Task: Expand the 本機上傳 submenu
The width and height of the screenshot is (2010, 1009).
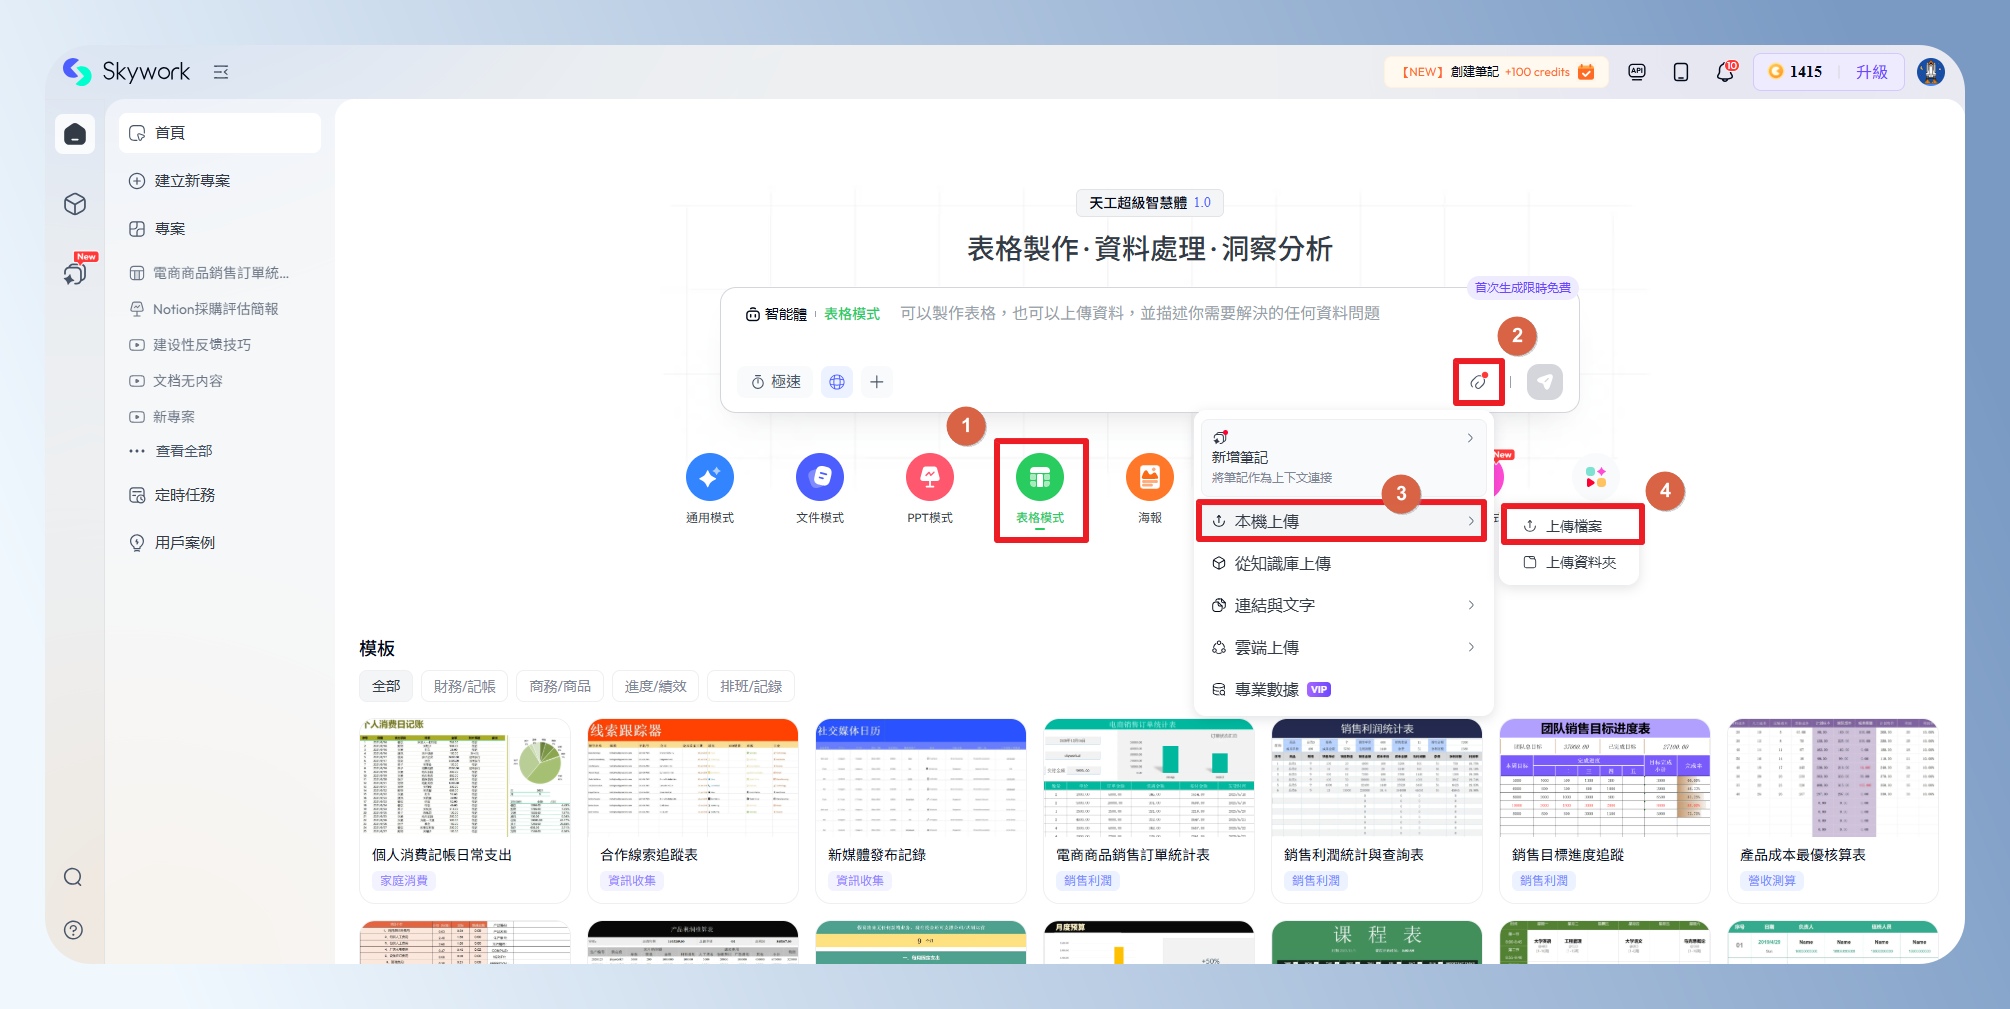Action: (1341, 521)
